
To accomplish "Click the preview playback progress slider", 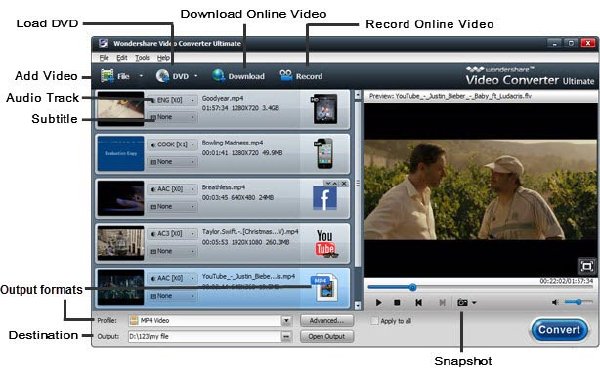I will (479, 287).
